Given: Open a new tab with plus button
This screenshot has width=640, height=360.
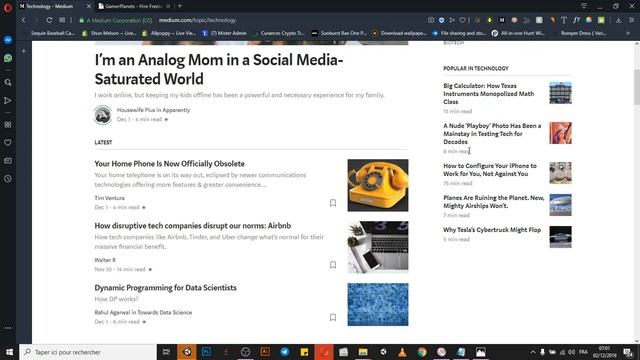Looking at the screenshot, I should click(180, 6).
